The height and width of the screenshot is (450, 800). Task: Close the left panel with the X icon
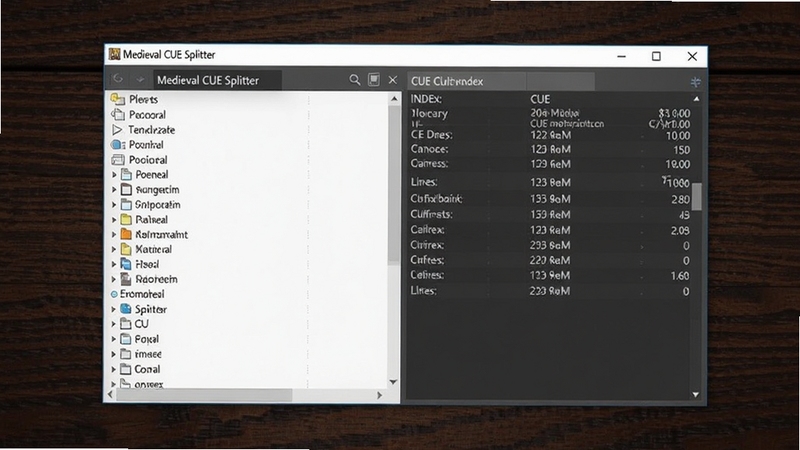tap(393, 80)
